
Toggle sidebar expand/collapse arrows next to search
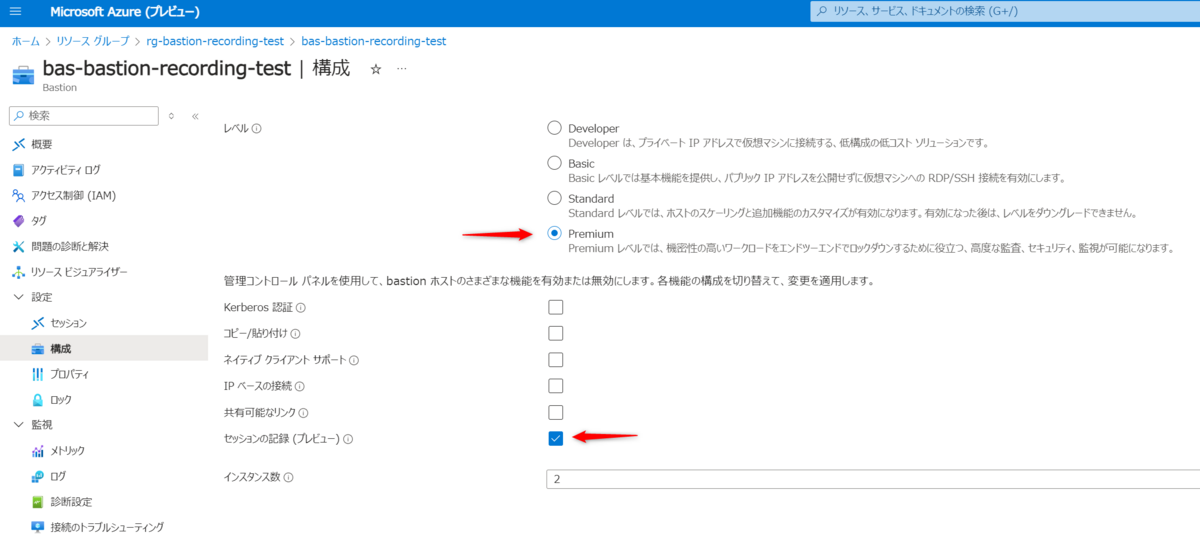point(172,116)
